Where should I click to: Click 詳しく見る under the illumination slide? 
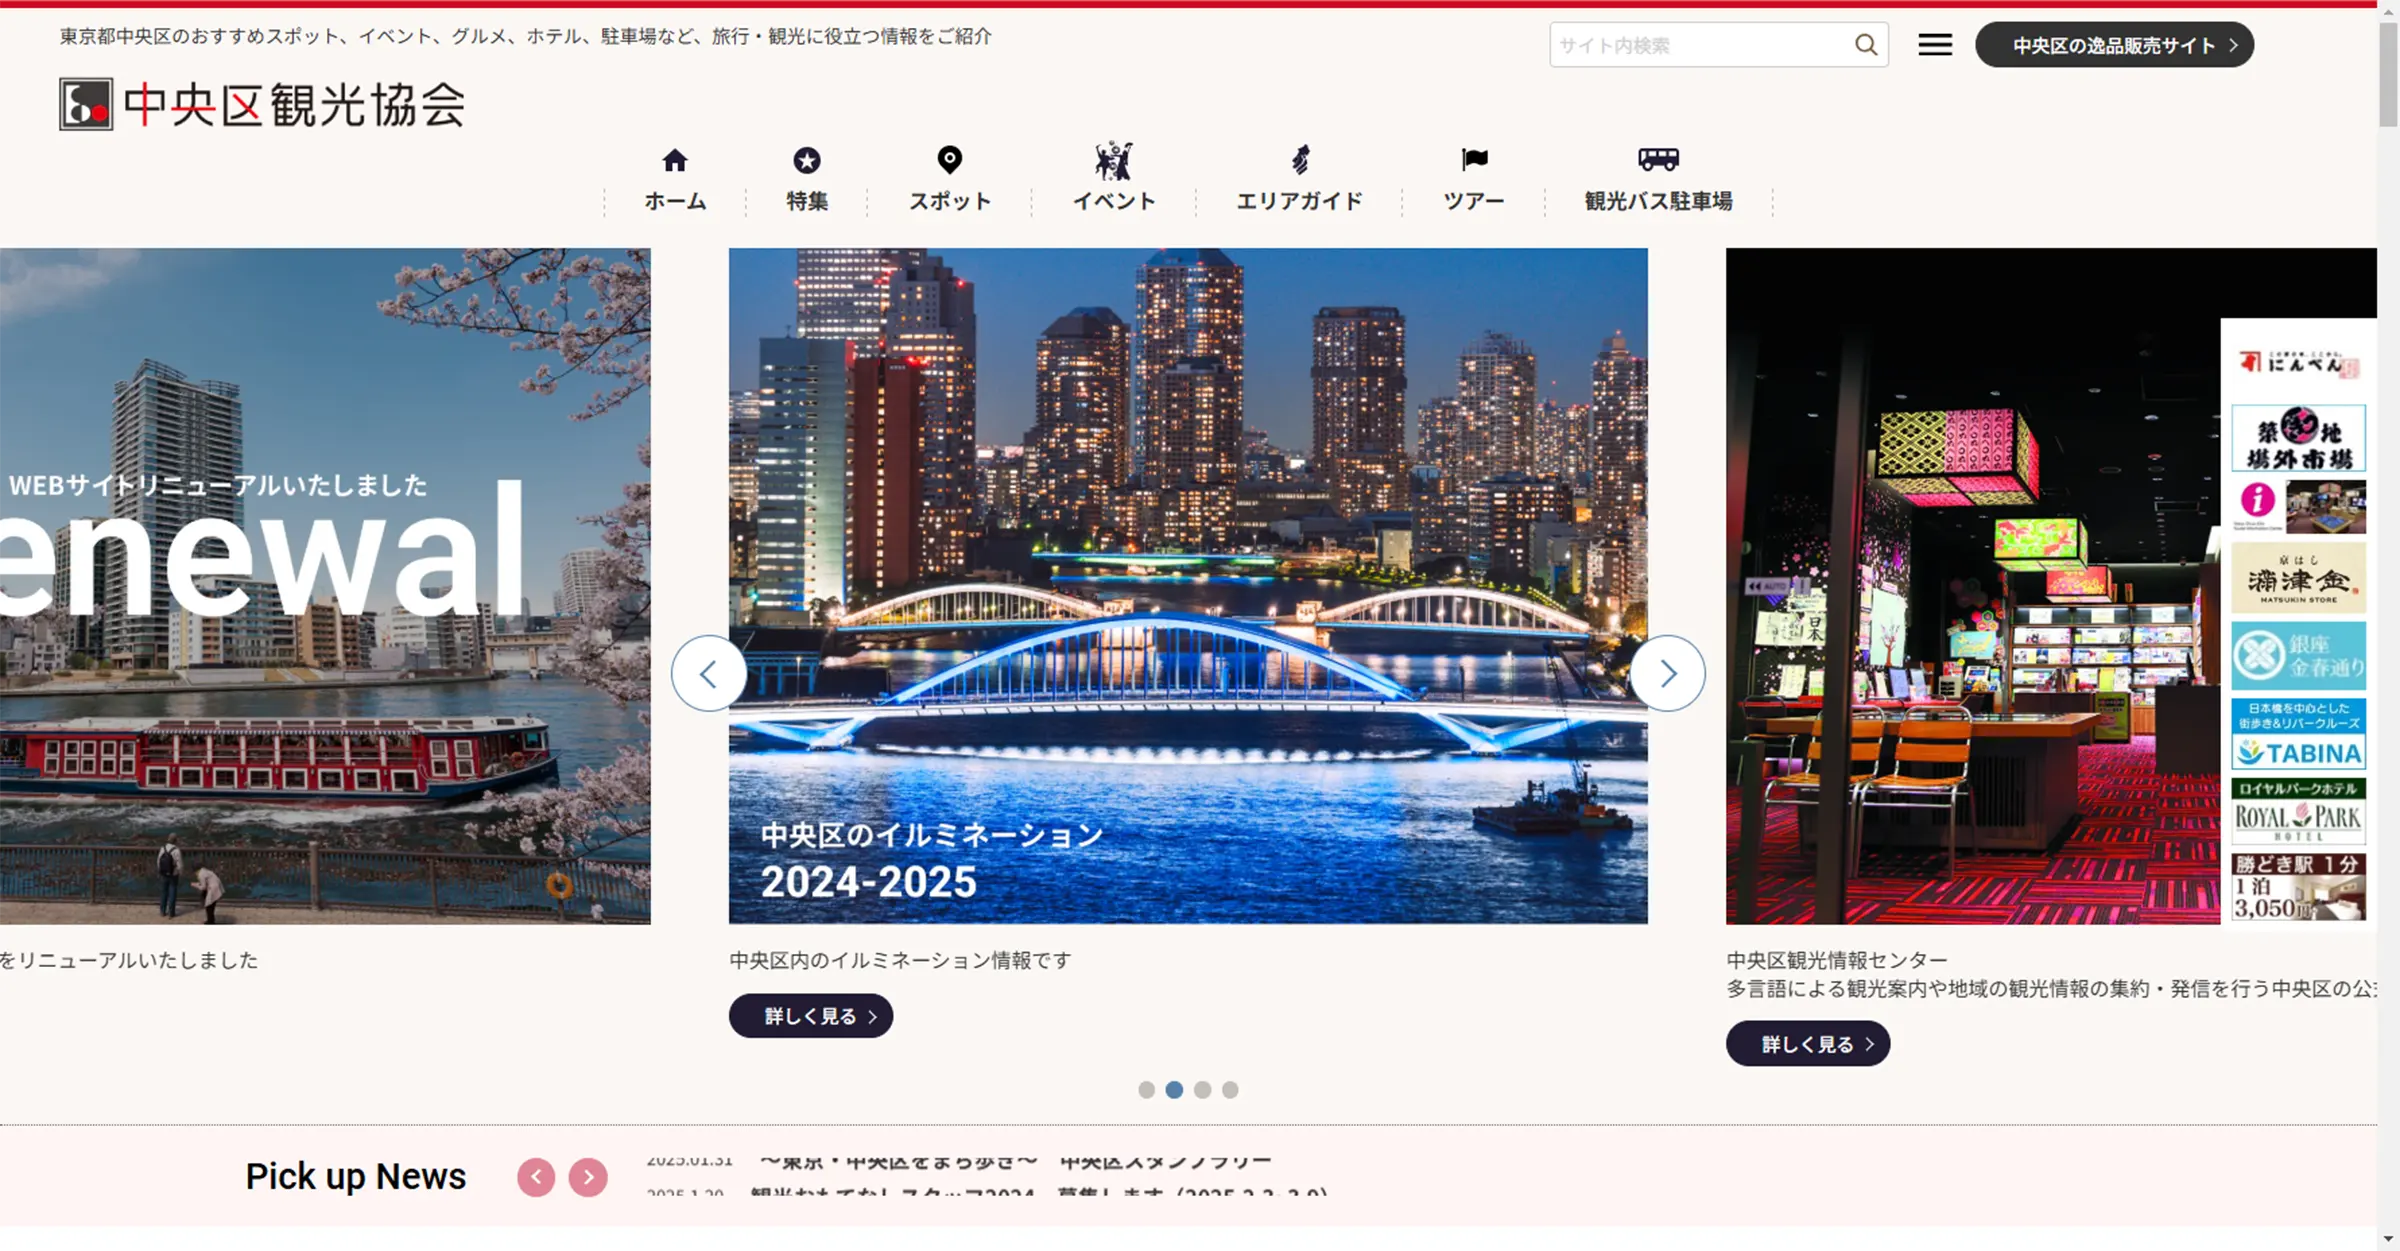coord(810,1015)
